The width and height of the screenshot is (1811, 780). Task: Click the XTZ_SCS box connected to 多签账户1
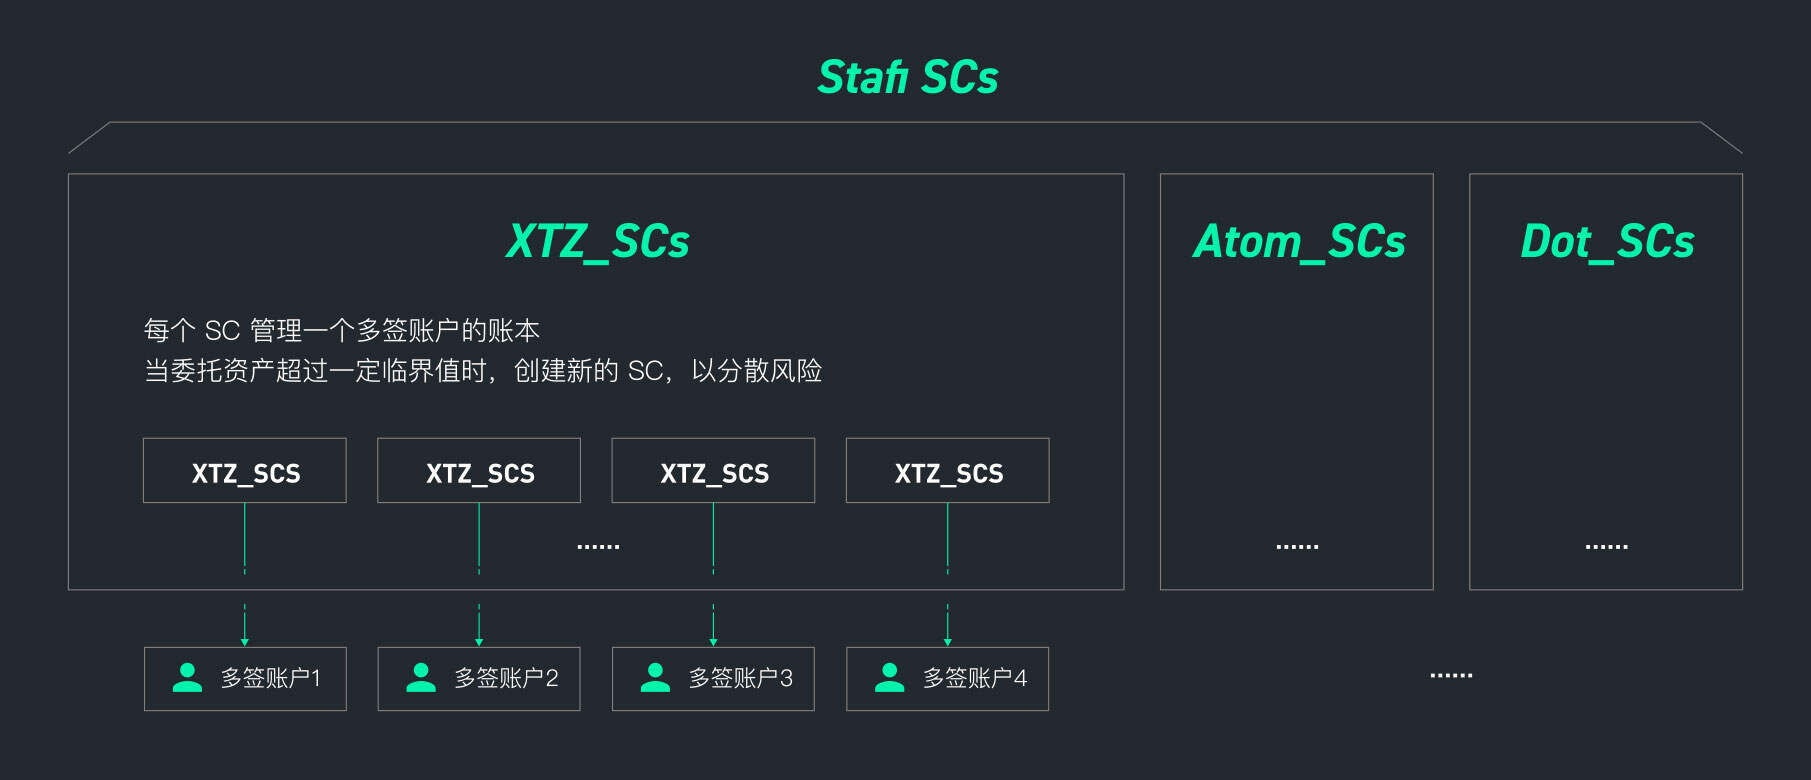coord(245,471)
